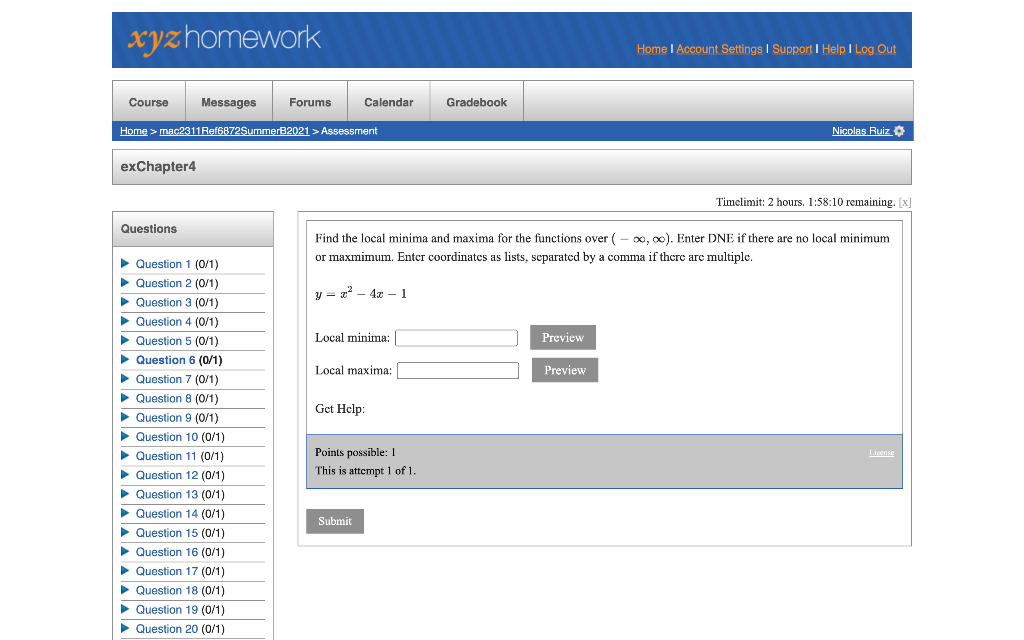Preview the Local maxima answer

click(565, 370)
